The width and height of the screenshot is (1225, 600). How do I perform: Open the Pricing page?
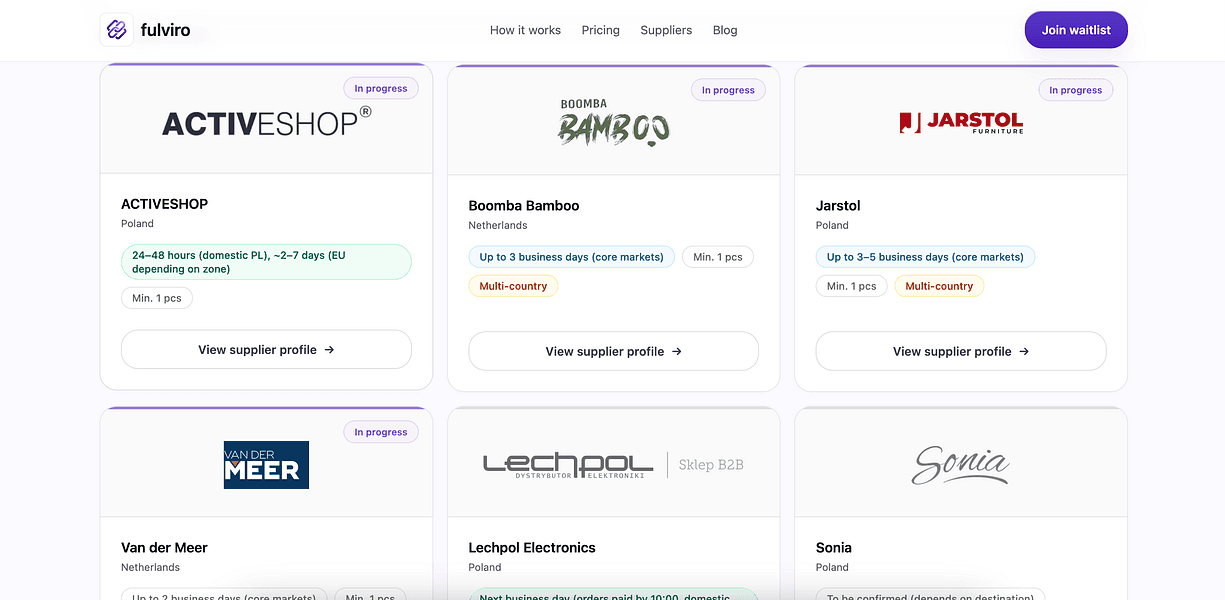pos(600,30)
